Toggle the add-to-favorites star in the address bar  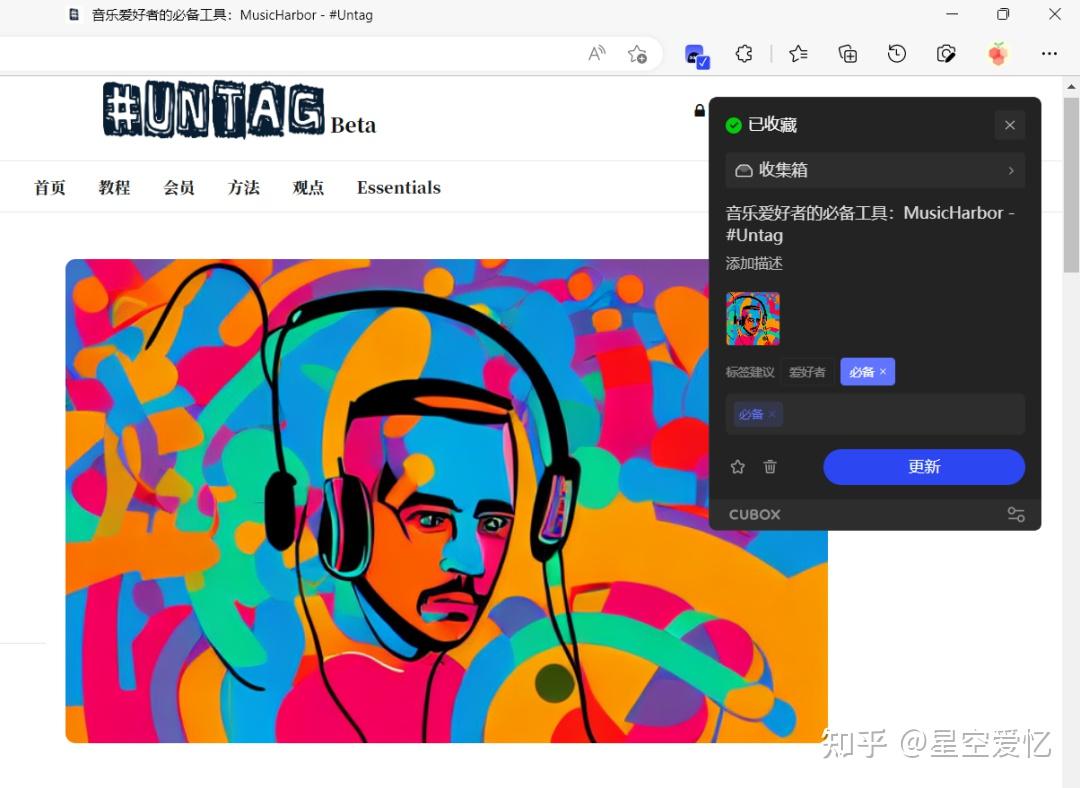(x=638, y=54)
